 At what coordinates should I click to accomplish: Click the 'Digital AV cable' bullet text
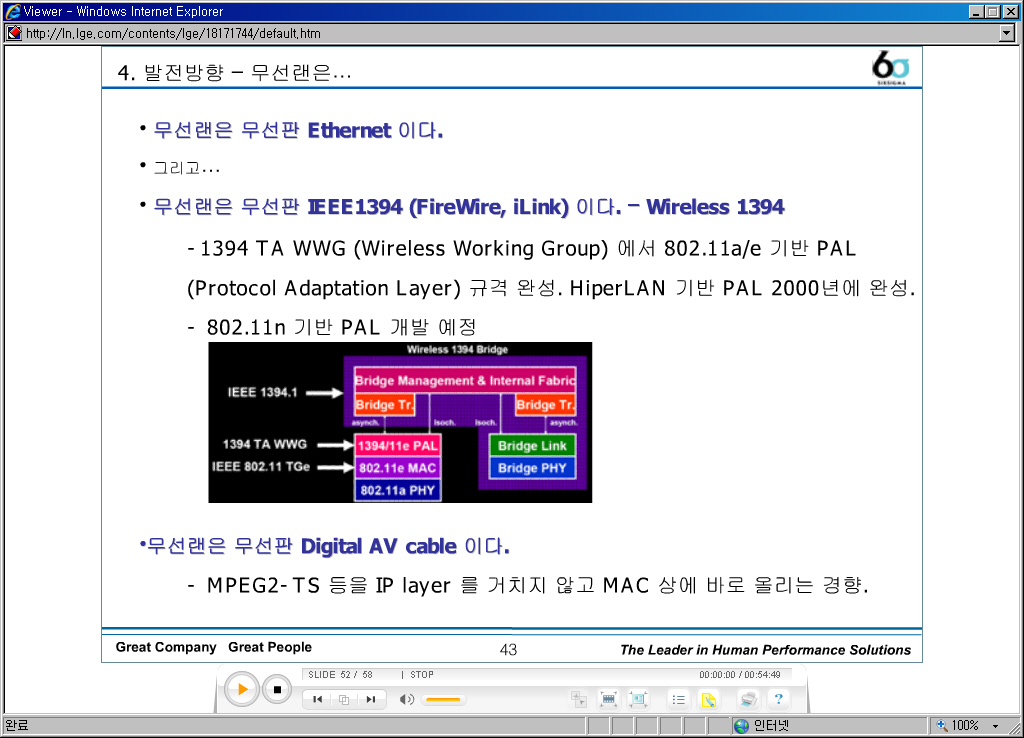tap(379, 546)
